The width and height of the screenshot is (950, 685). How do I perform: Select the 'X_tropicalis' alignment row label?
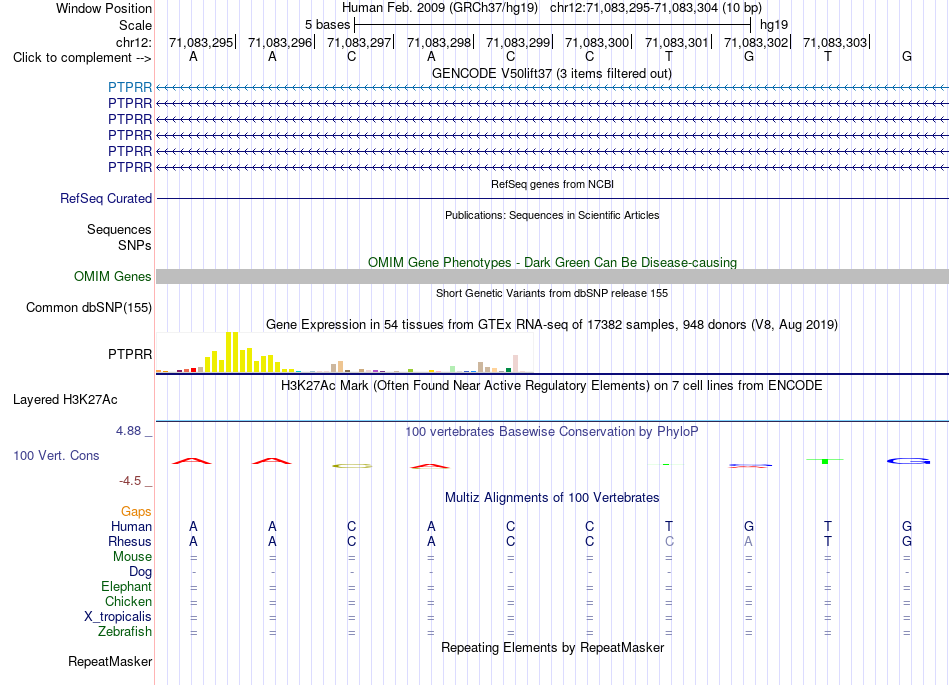coord(118,617)
